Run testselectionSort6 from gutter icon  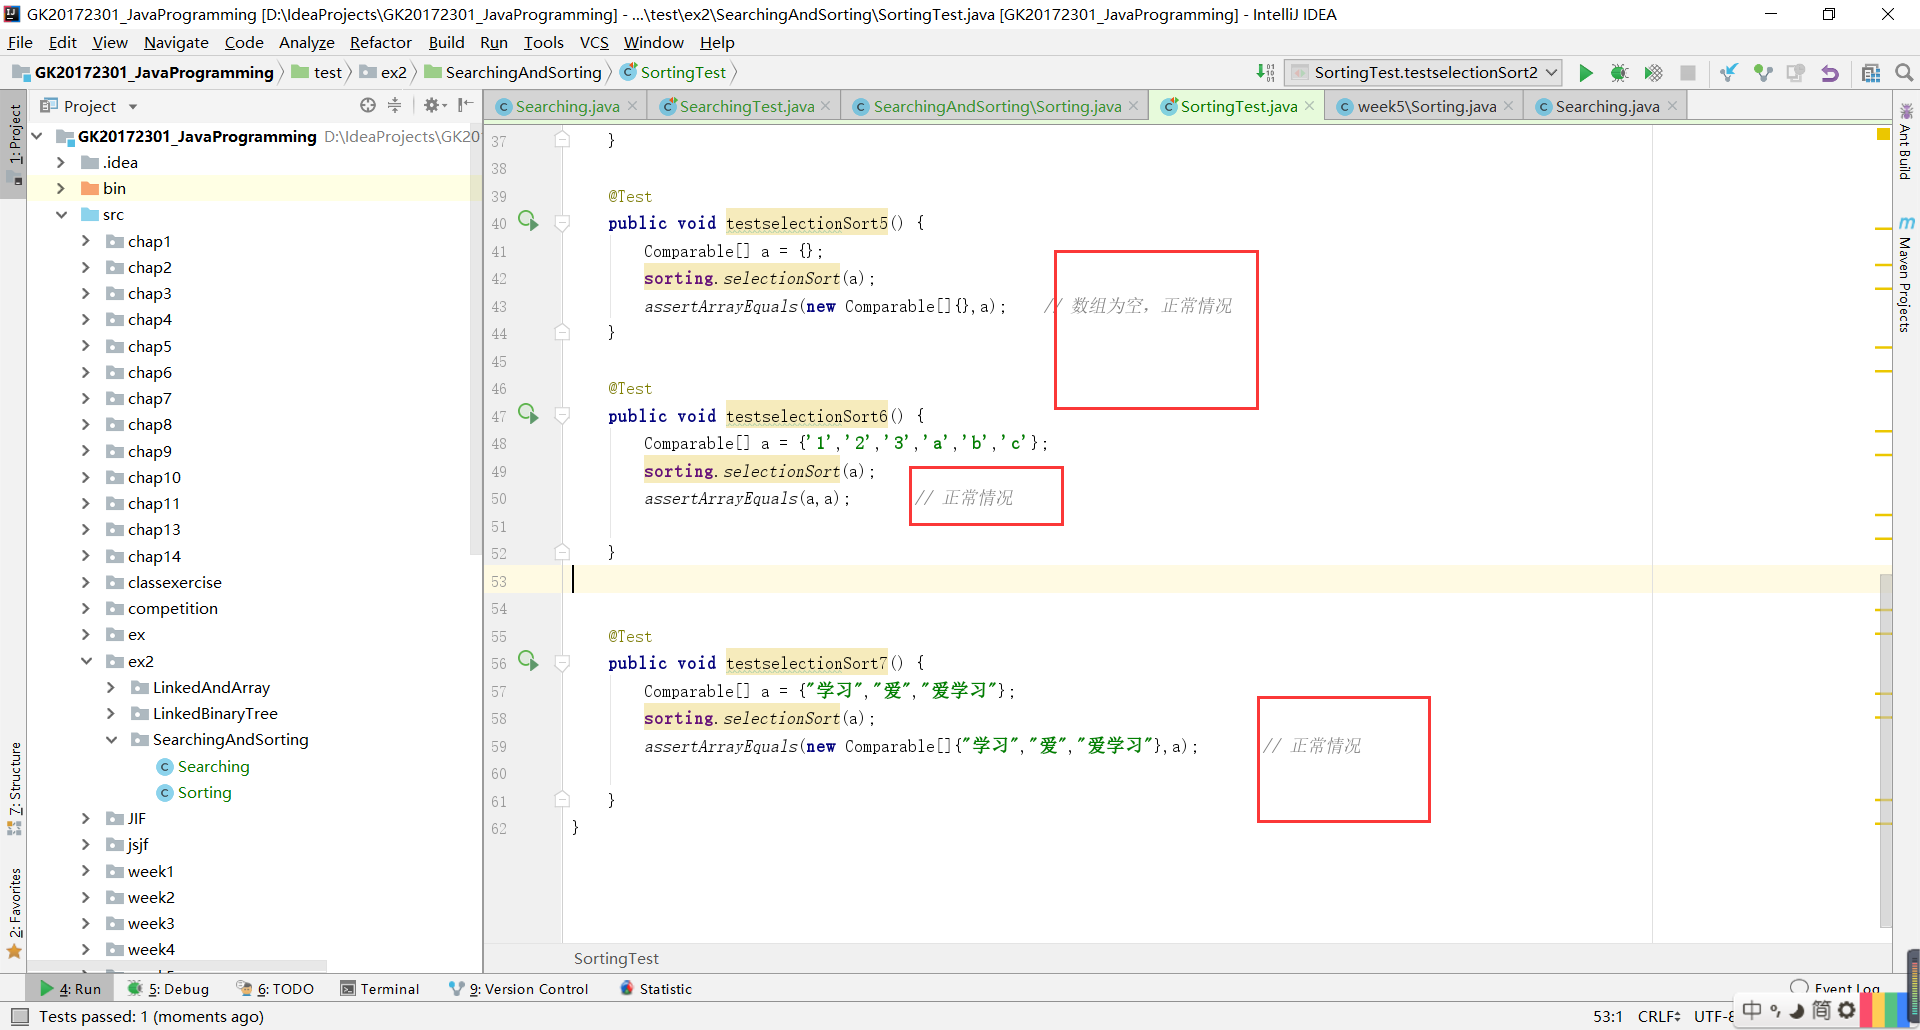528,414
